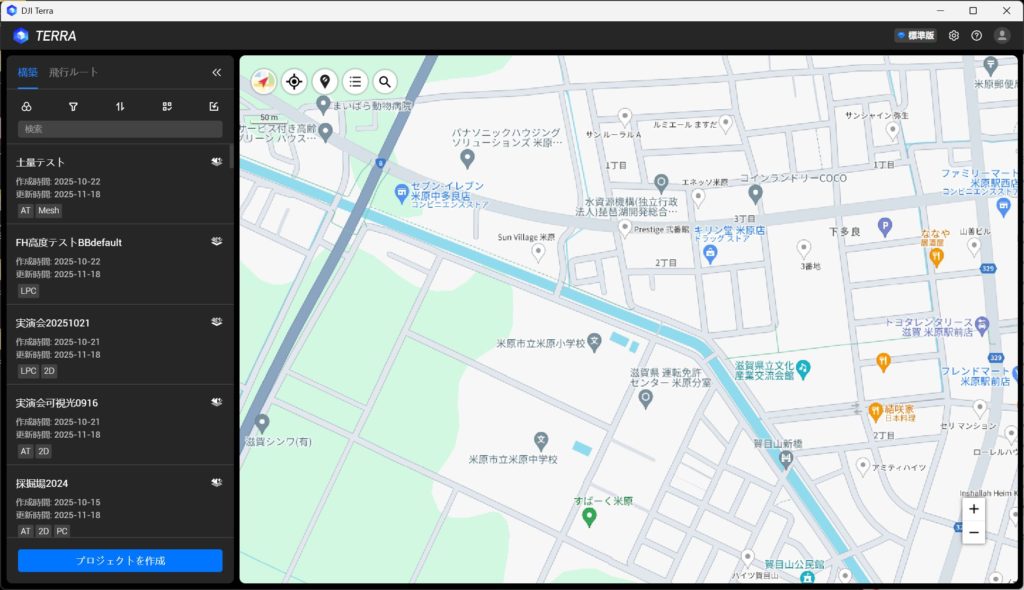The height and width of the screenshot is (590, 1024).
Task: Click the location pin icon in map toolbar
Action: pyautogui.click(x=324, y=82)
